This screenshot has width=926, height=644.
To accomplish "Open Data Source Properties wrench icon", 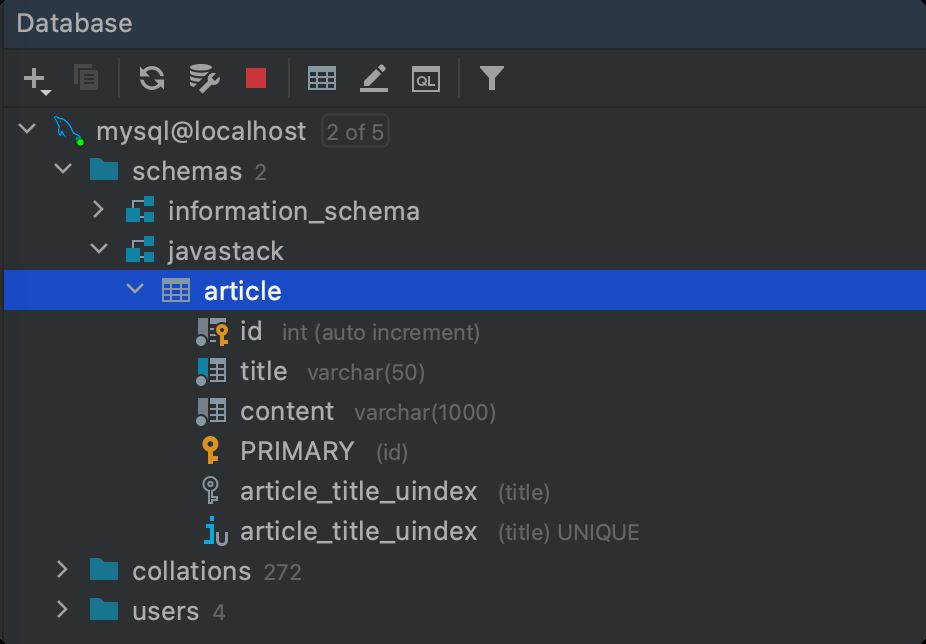I will click(x=204, y=78).
